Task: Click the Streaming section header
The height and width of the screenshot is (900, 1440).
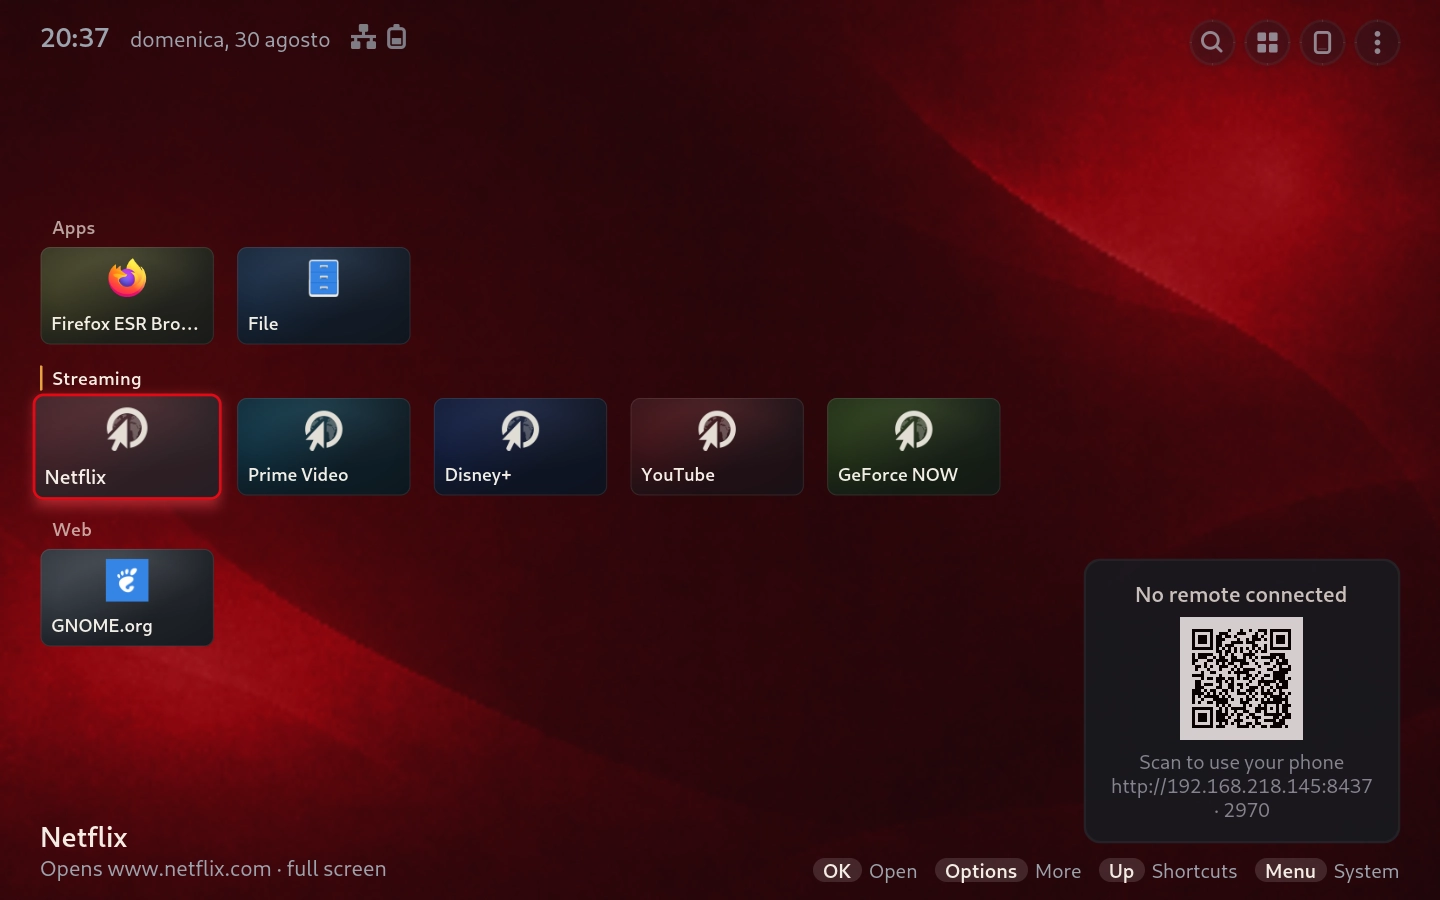Action: pyautogui.click(x=96, y=379)
